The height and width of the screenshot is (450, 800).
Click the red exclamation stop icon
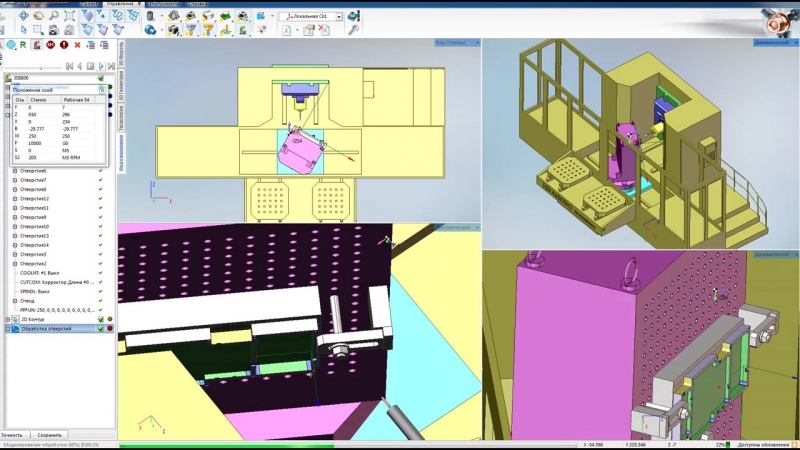coord(63,44)
